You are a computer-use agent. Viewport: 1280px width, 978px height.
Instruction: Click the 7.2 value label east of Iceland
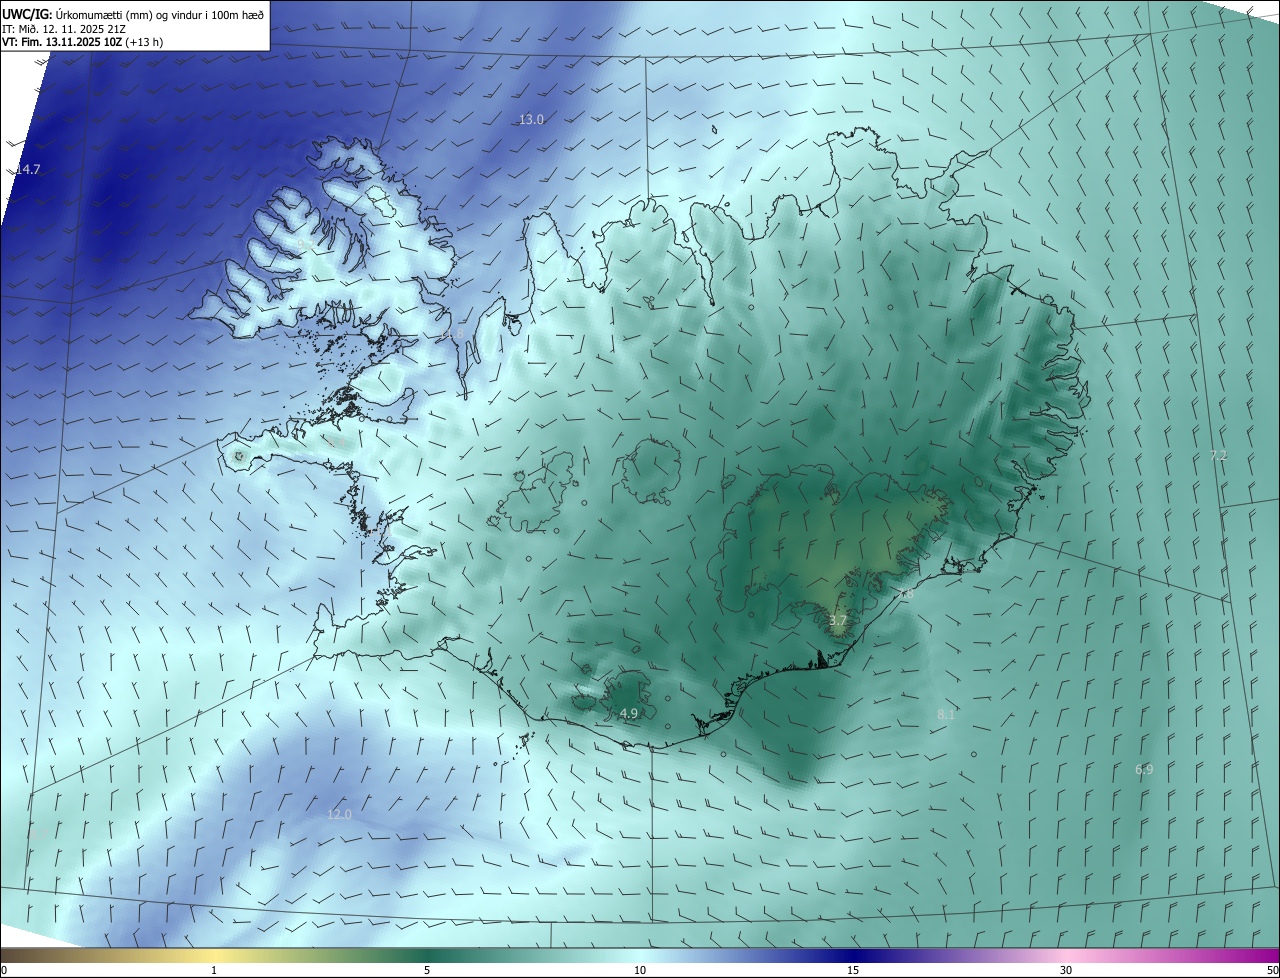pos(1218,456)
